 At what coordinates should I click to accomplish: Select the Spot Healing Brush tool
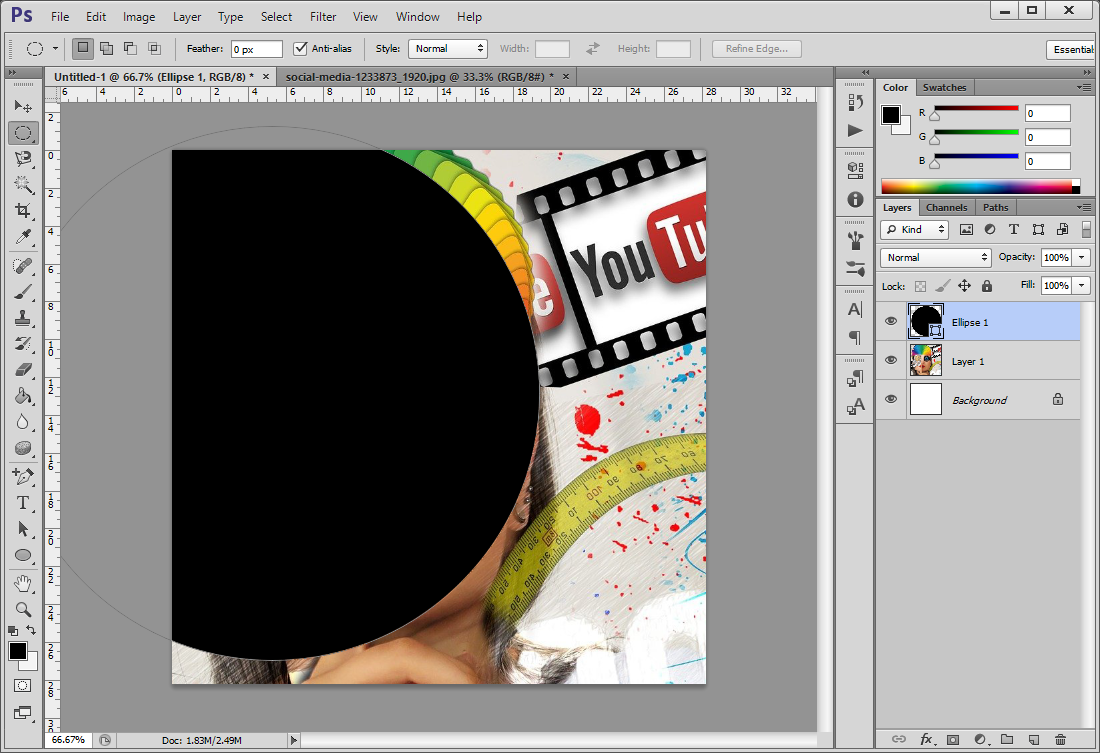pyautogui.click(x=23, y=266)
